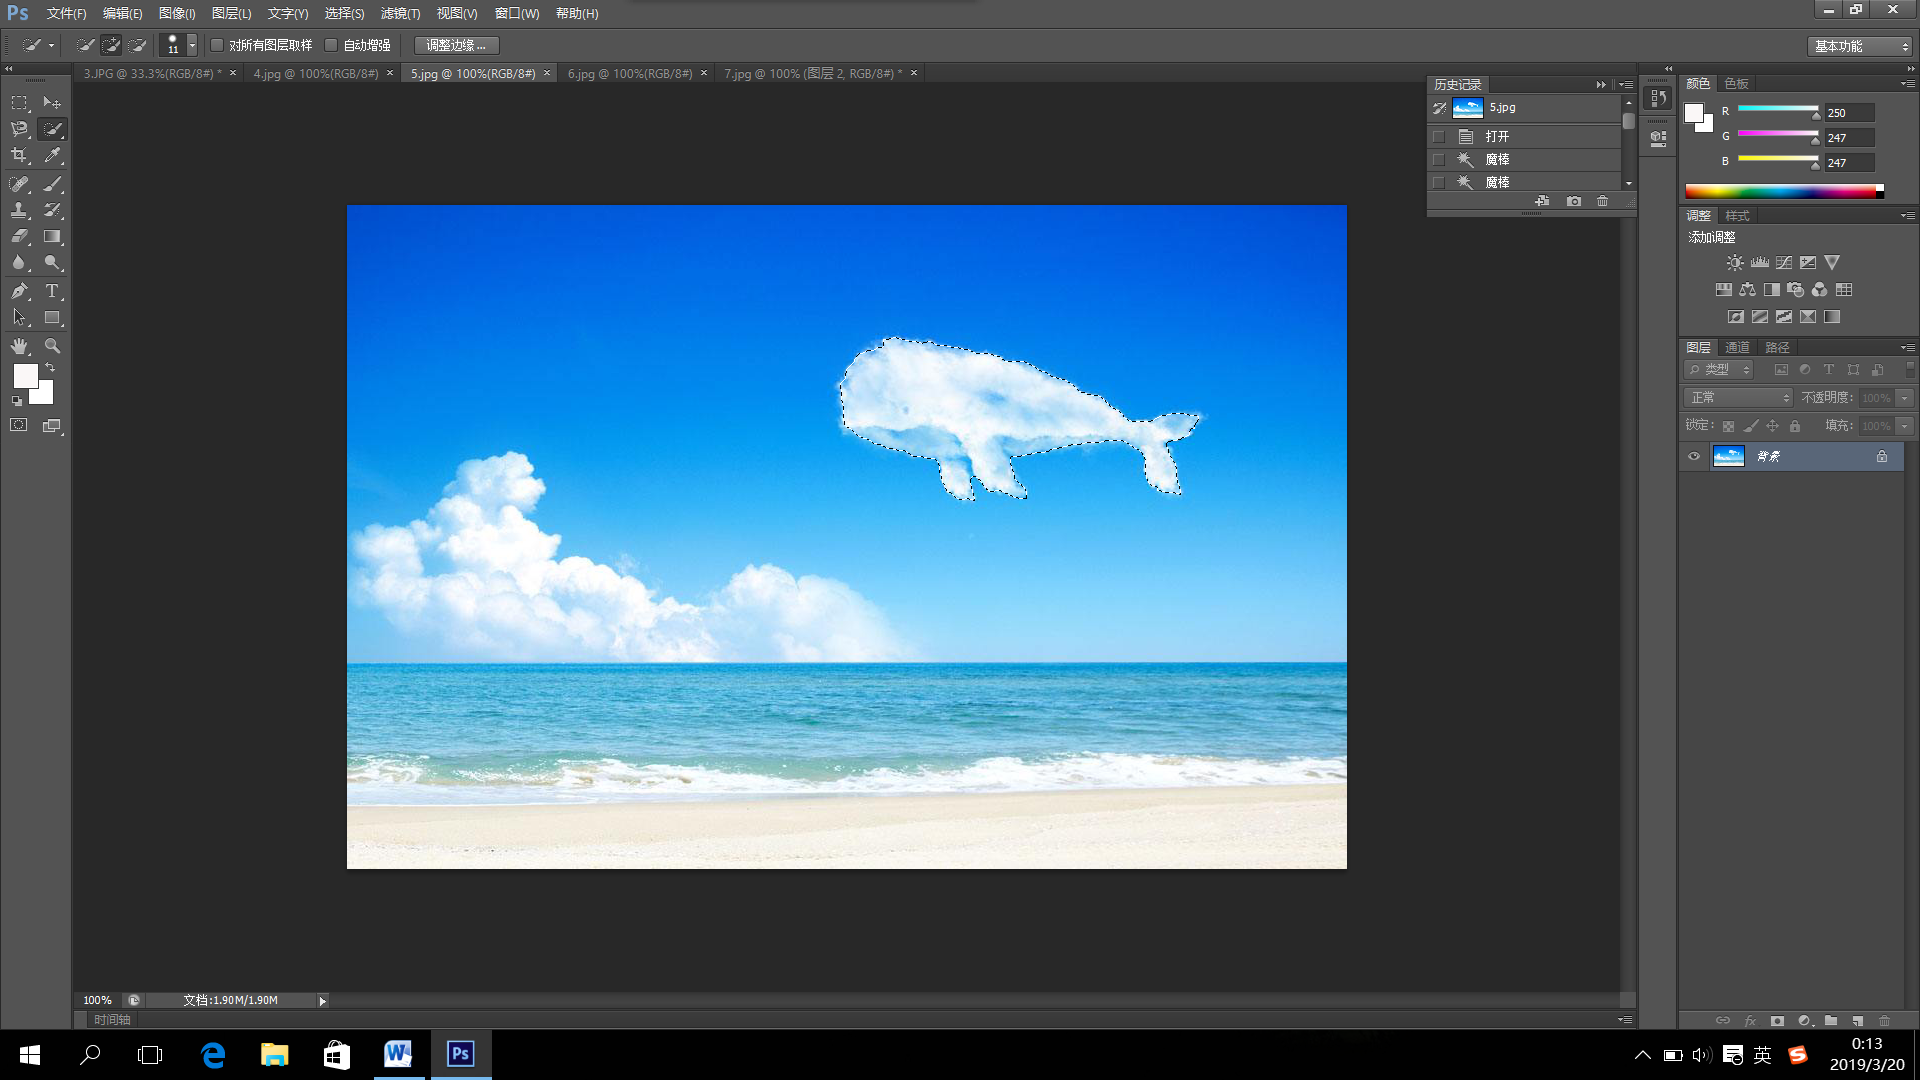
Task: Toggle history brush source for the middle '魔棒' state
Action: pyautogui.click(x=1439, y=159)
